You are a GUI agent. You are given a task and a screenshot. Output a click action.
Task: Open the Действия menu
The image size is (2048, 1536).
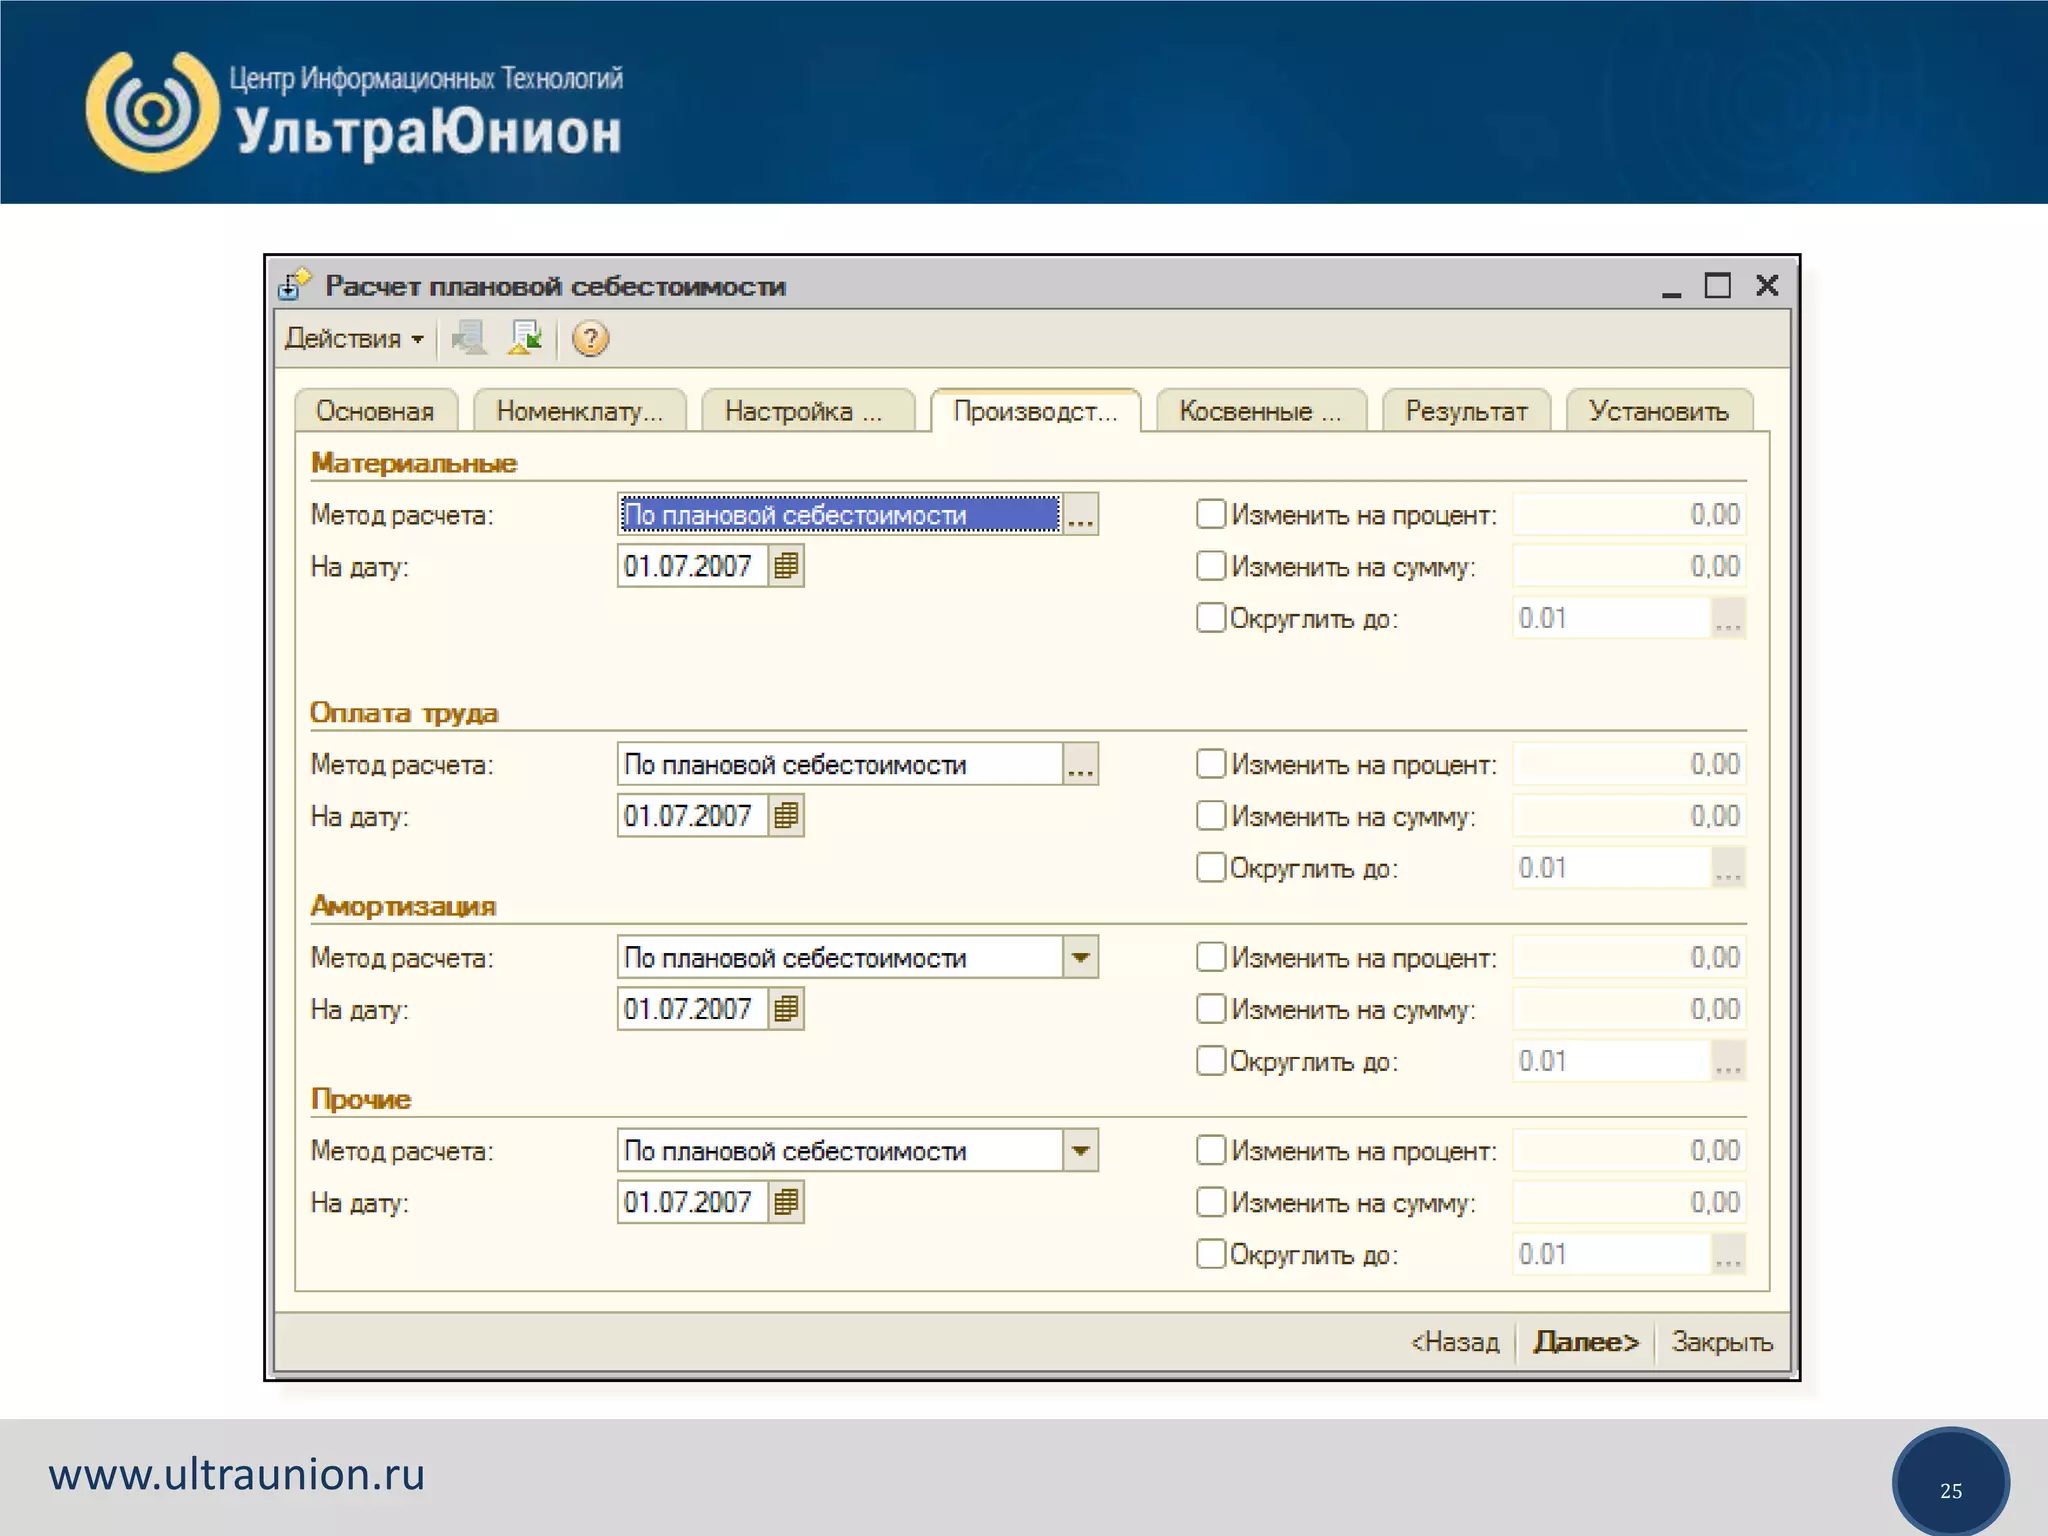click(354, 339)
